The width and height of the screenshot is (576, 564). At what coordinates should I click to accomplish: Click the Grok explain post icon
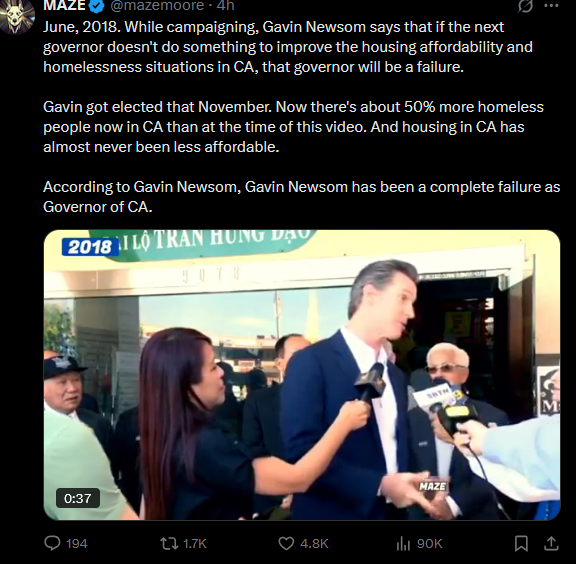(525, 5)
